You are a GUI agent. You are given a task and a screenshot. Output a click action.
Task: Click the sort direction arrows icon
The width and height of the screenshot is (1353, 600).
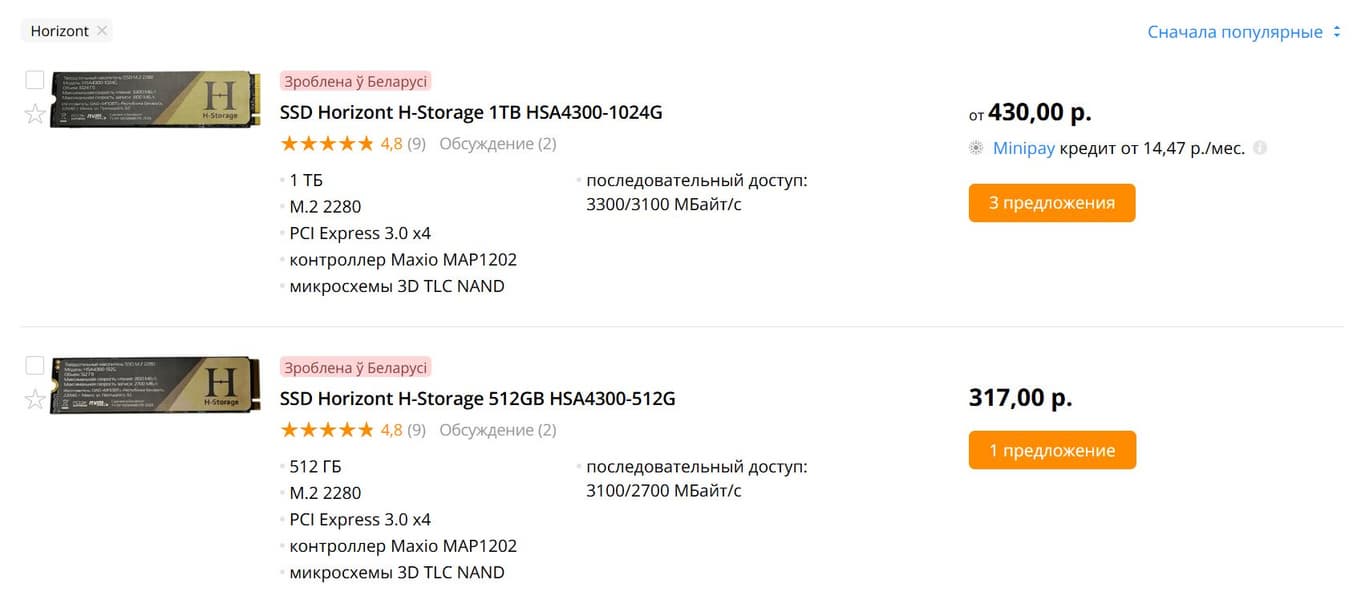(x=1338, y=31)
